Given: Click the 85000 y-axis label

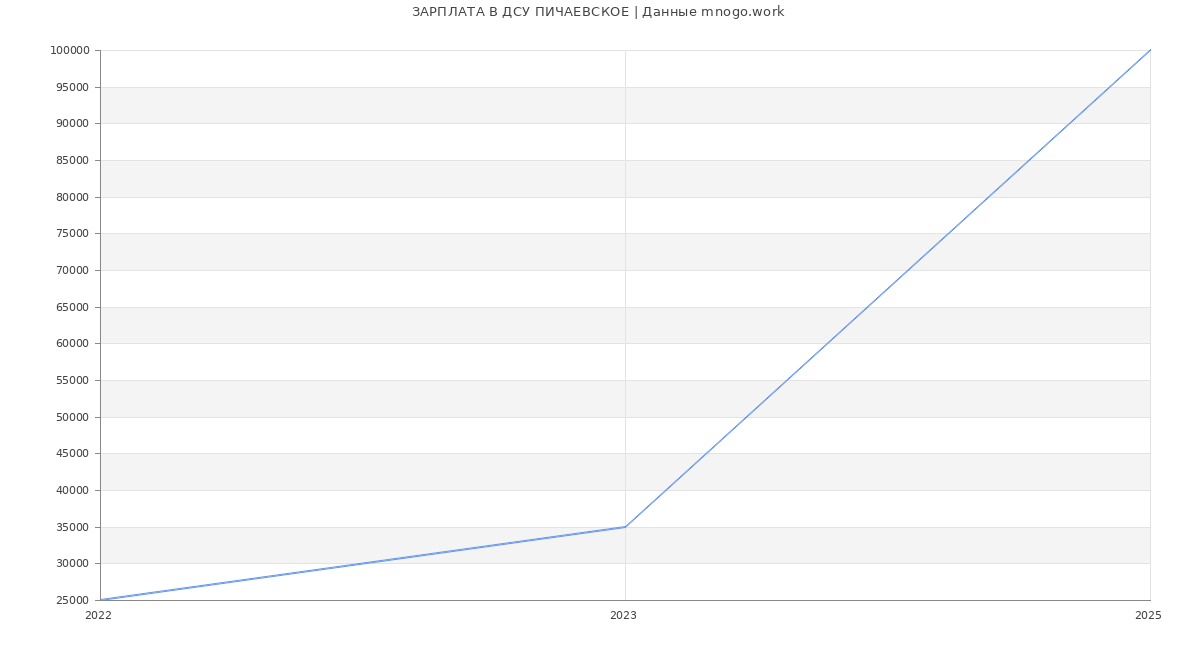Looking at the screenshot, I should (72, 160).
